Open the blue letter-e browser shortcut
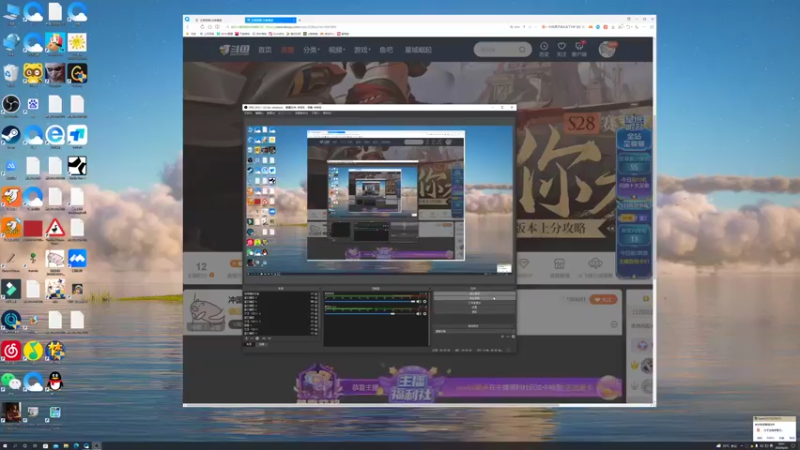The width and height of the screenshot is (800, 450). (x=55, y=135)
